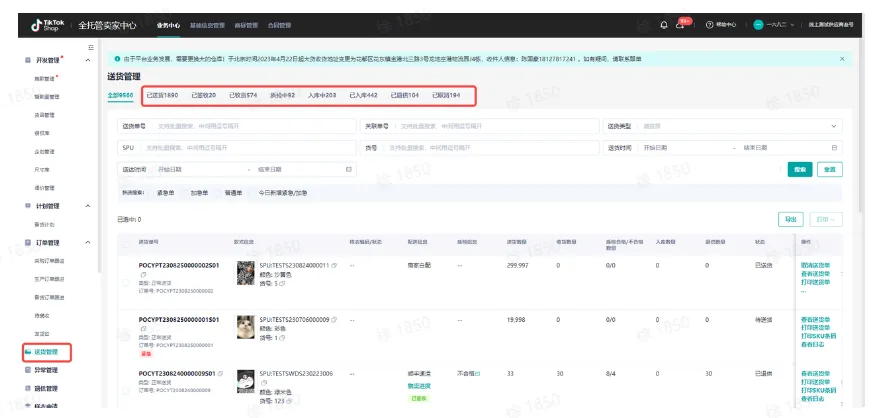
Task: Toggle select-all checkbox in table header
Action: (125, 243)
